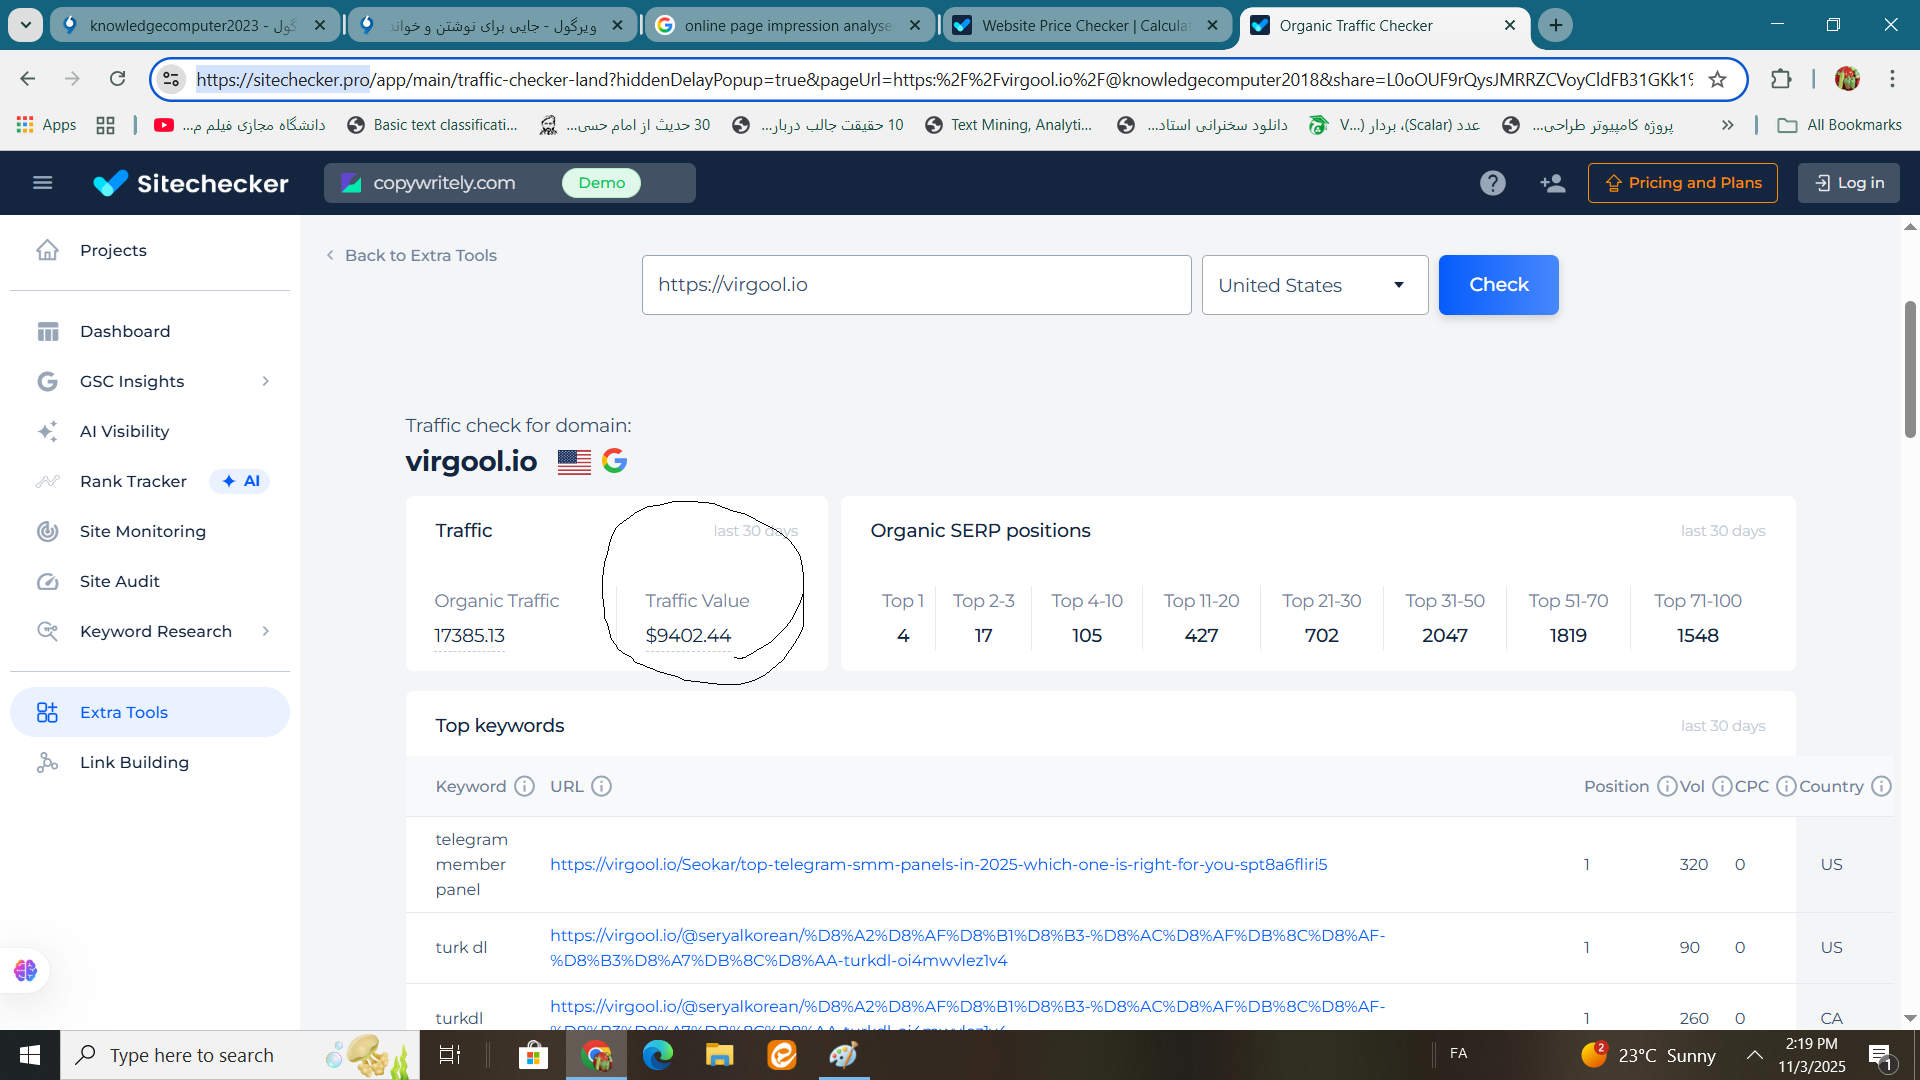The image size is (1920, 1080).
Task: Click the page vertical scrollbar thumb
Action: (1910, 370)
